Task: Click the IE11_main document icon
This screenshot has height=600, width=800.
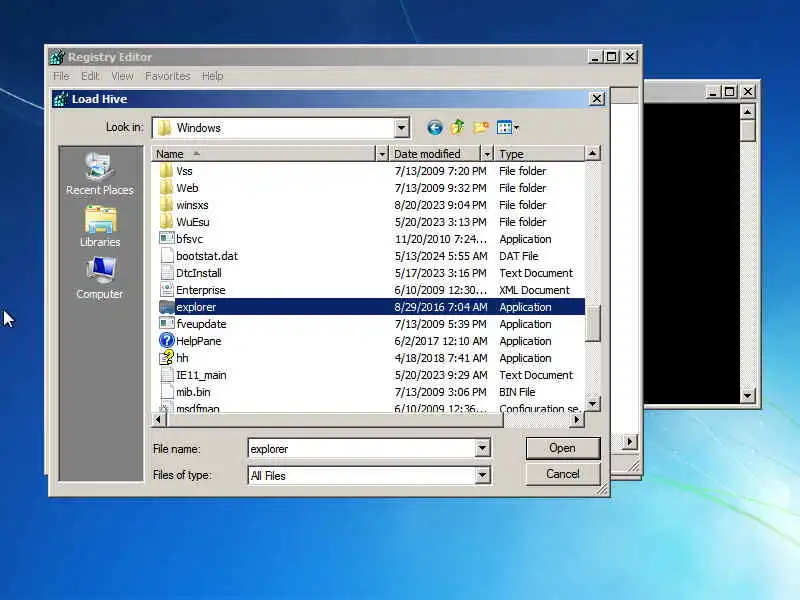Action: point(166,374)
